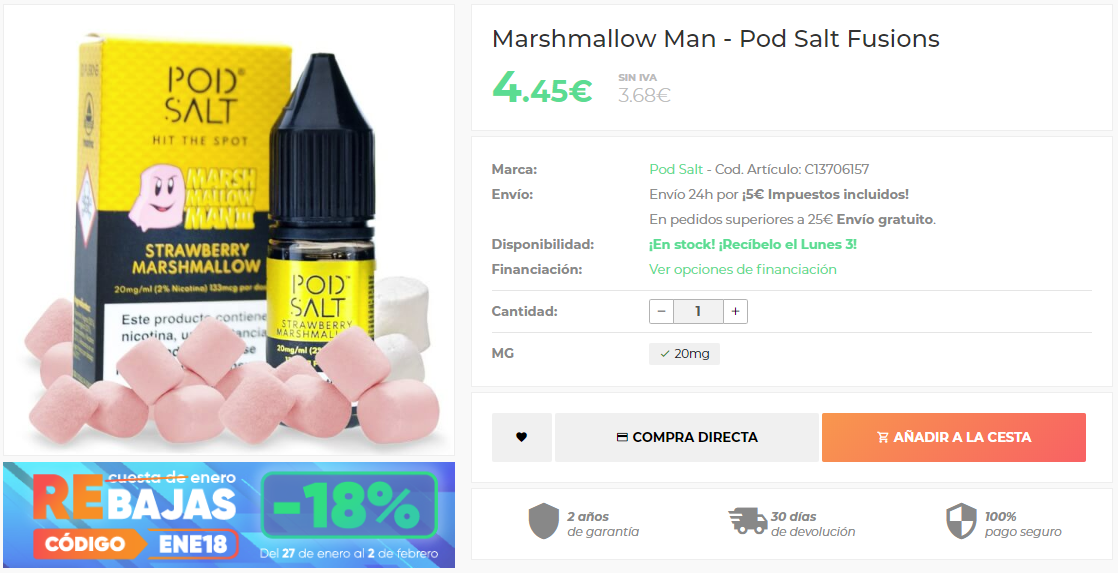This screenshot has width=1118, height=573.
Task: Click the COMPRA DIRECTA button
Action: [x=687, y=437]
